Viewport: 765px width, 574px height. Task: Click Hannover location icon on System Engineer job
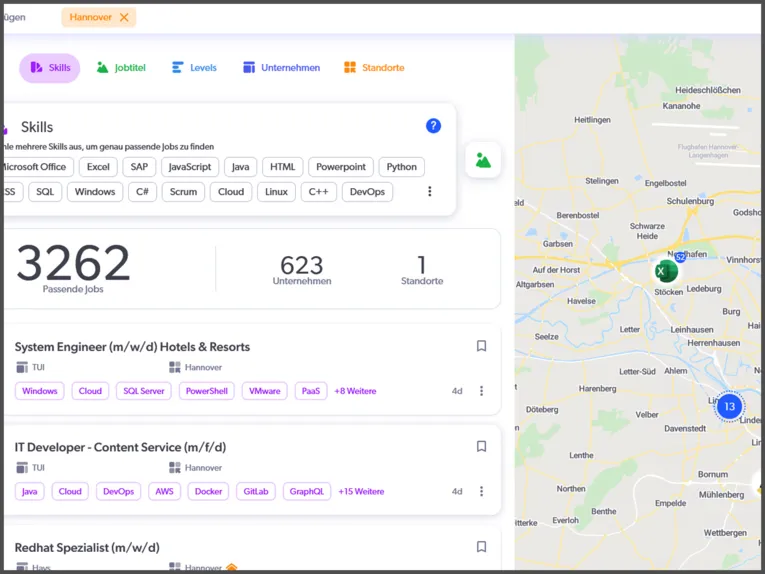[175, 367]
